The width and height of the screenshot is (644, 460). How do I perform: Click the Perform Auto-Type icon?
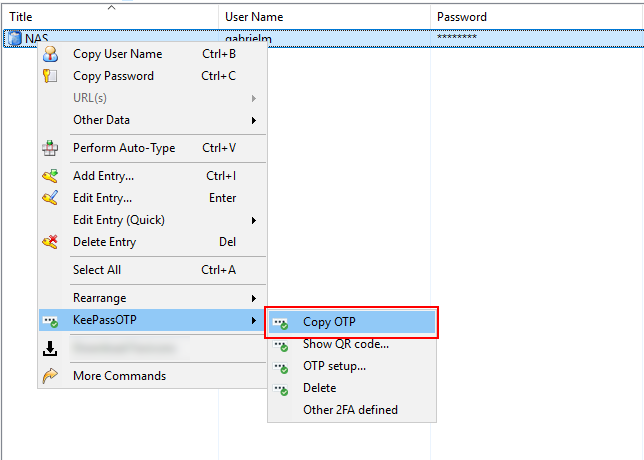tap(50, 148)
